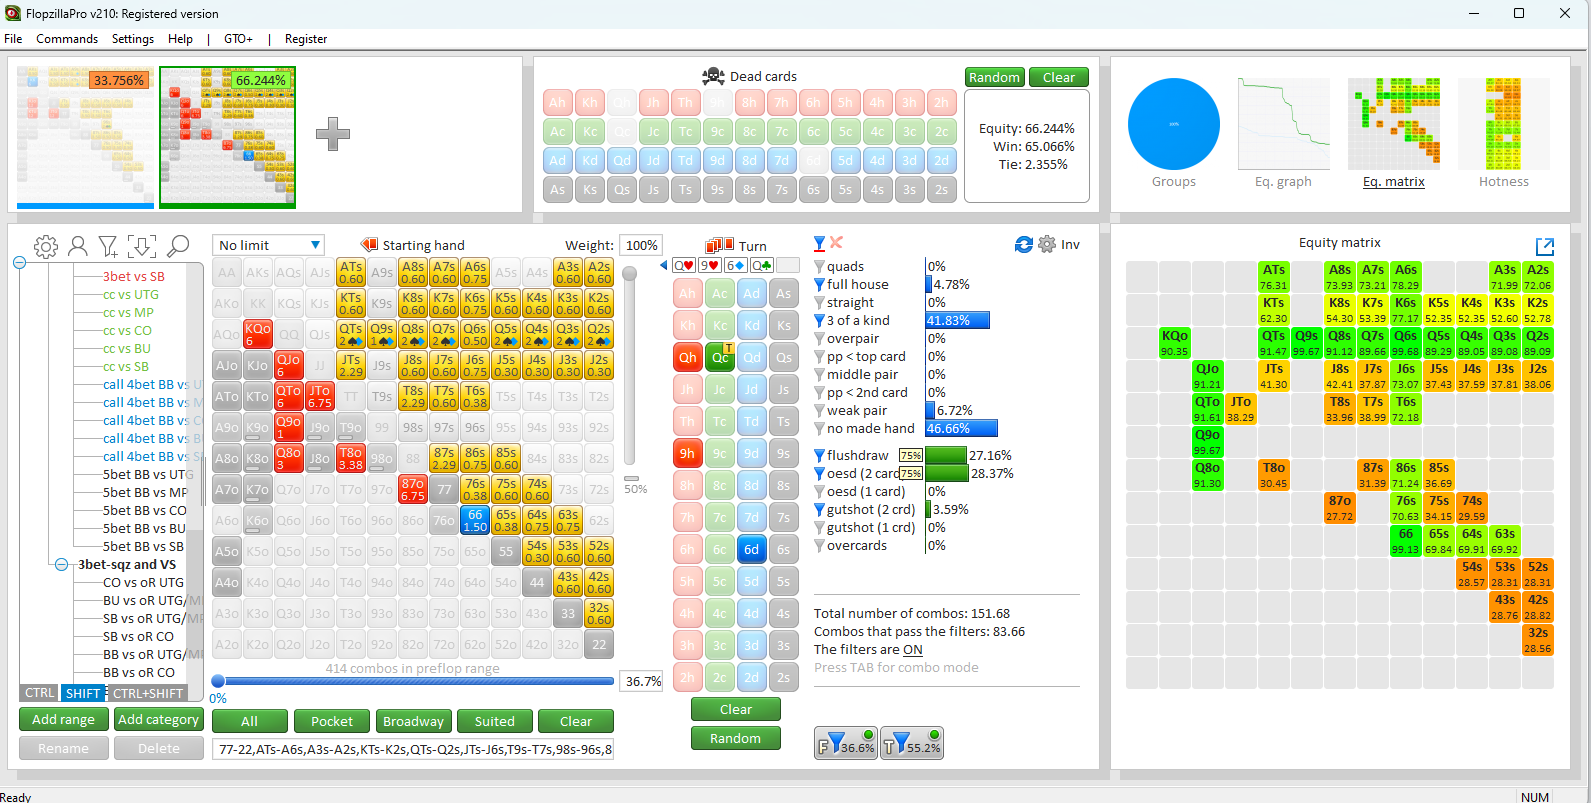Viewport: 1591px width, 803px height.
Task: Toggle the 3 of a kind filter
Action: click(819, 321)
